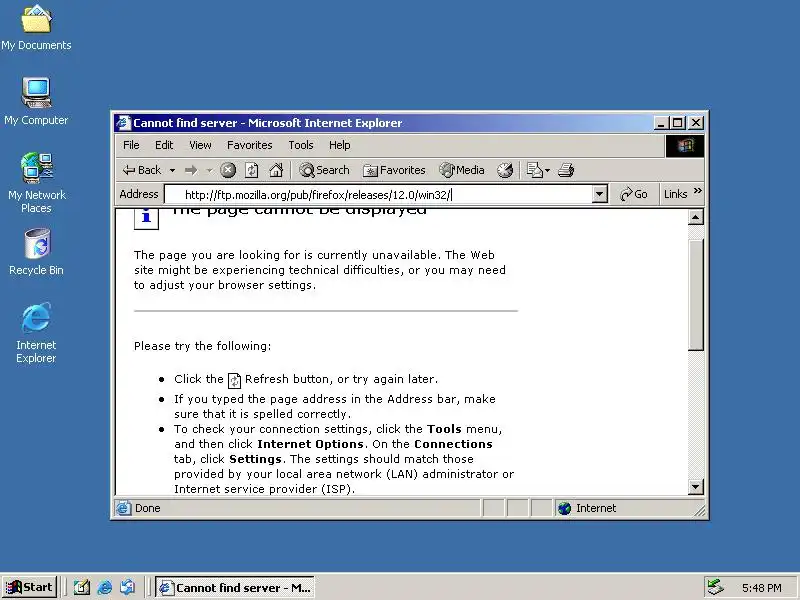
Task: Click Show Desktop quick launch icon
Action: tap(81, 587)
